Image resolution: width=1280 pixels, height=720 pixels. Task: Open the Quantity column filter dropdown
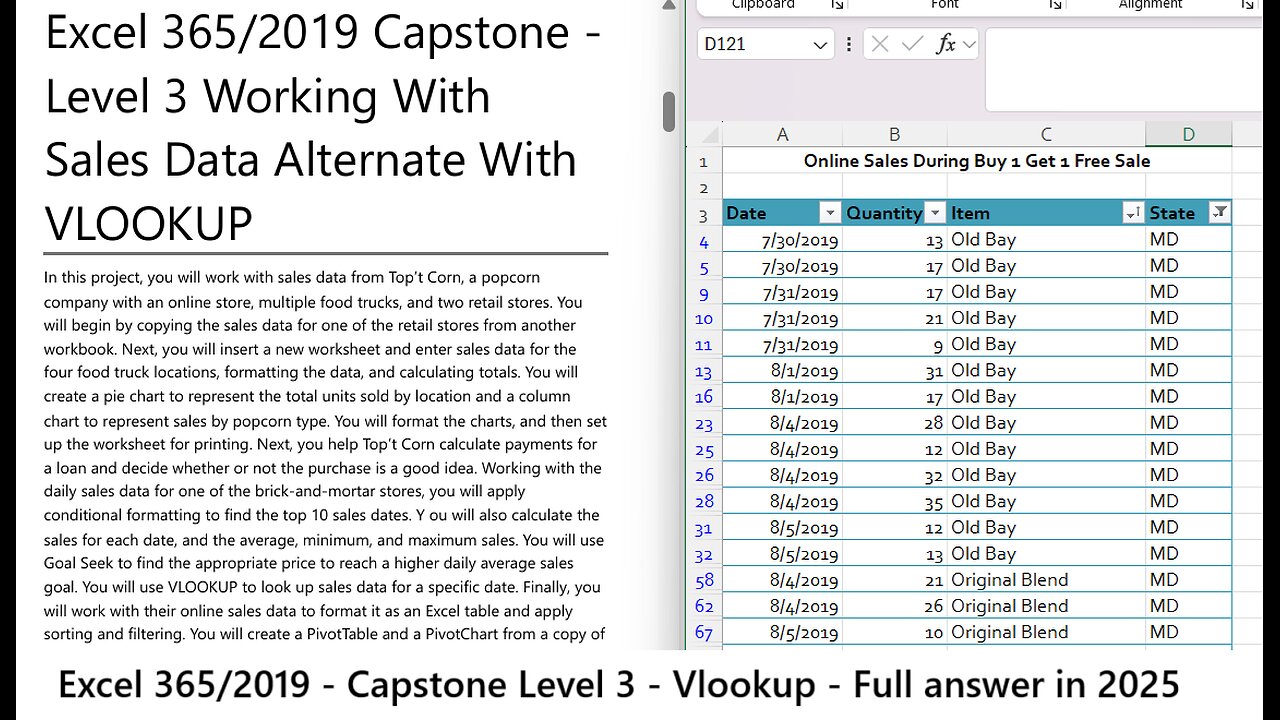[x=935, y=213]
